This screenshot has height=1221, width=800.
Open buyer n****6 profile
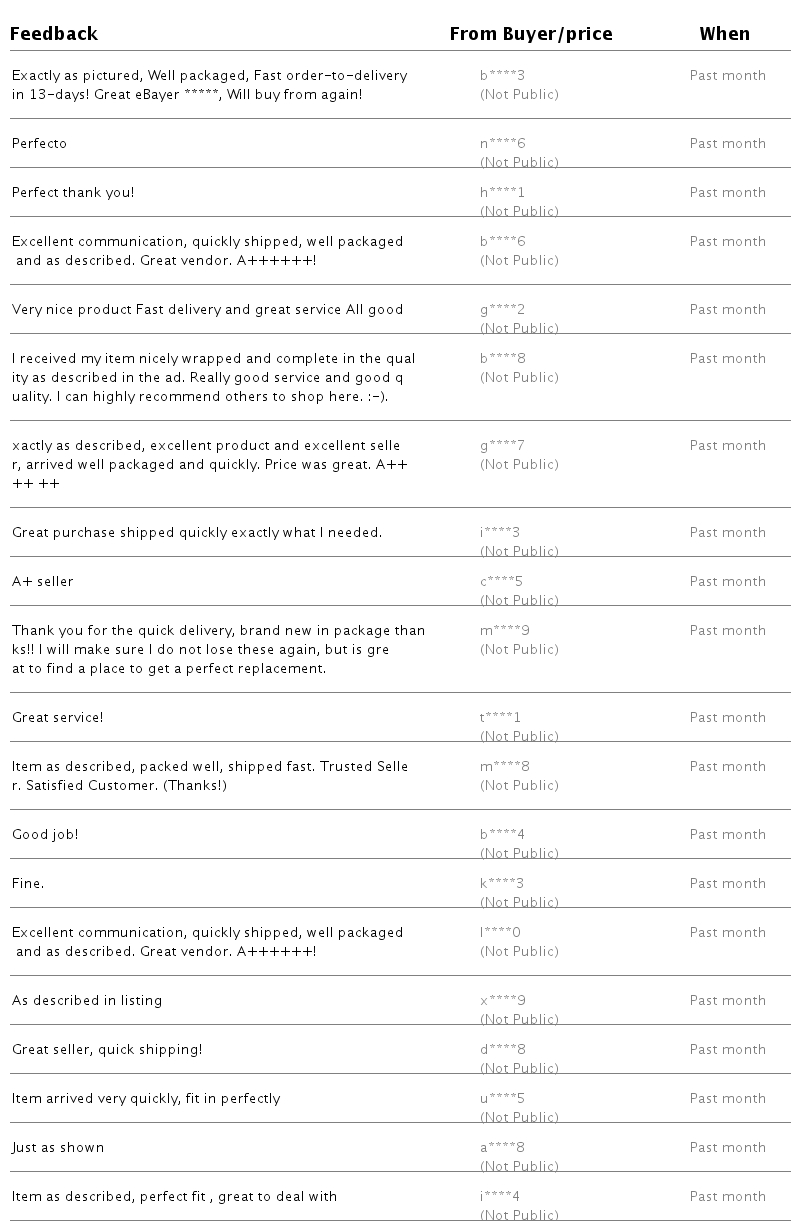pos(503,143)
